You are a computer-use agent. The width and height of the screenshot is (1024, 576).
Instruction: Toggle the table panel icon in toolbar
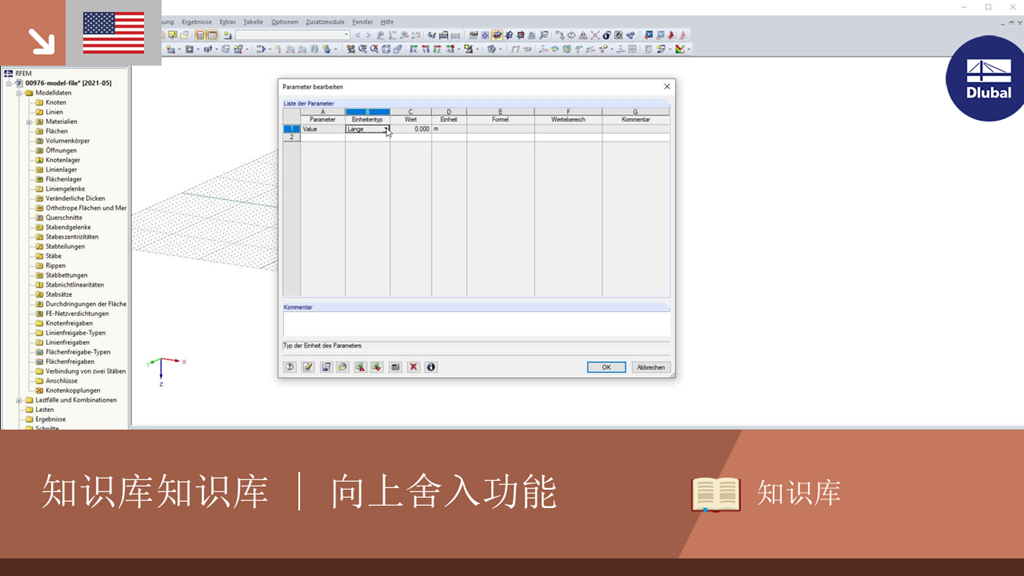point(212,35)
